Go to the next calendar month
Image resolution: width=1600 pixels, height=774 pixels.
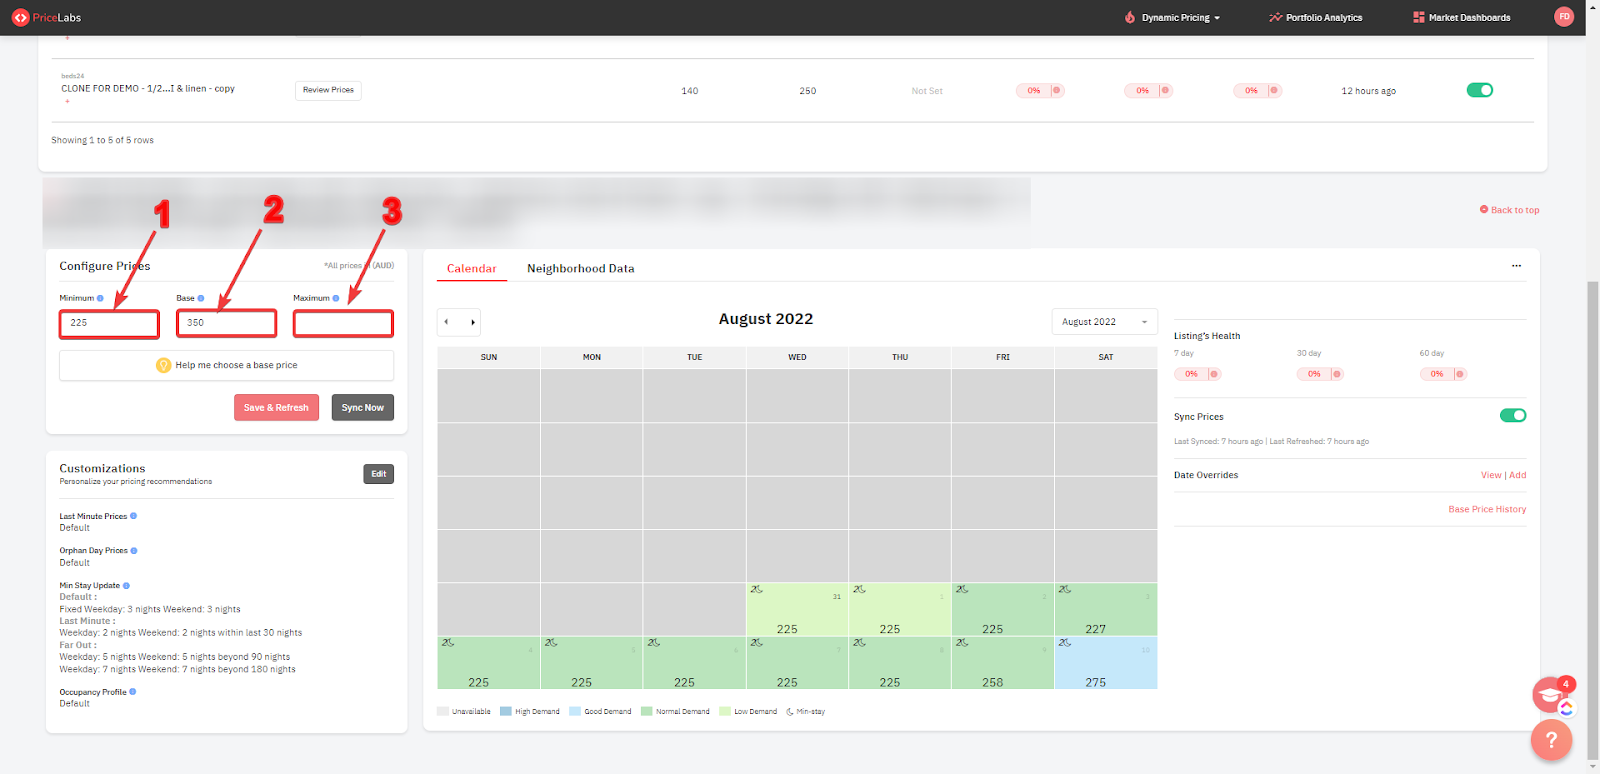[x=472, y=322]
